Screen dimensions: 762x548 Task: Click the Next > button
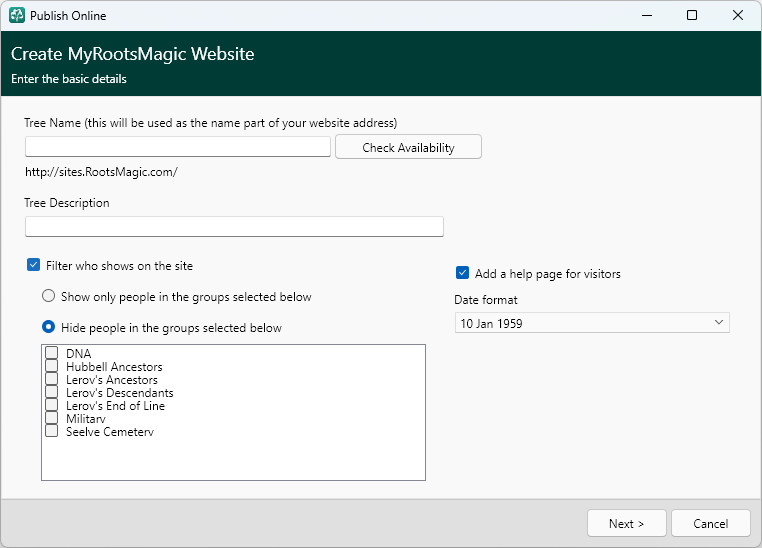pyautogui.click(x=626, y=523)
